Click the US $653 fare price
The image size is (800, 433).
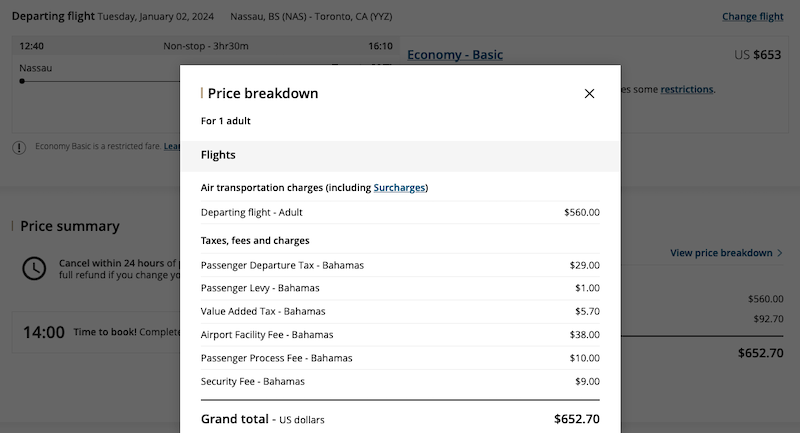tap(757, 55)
